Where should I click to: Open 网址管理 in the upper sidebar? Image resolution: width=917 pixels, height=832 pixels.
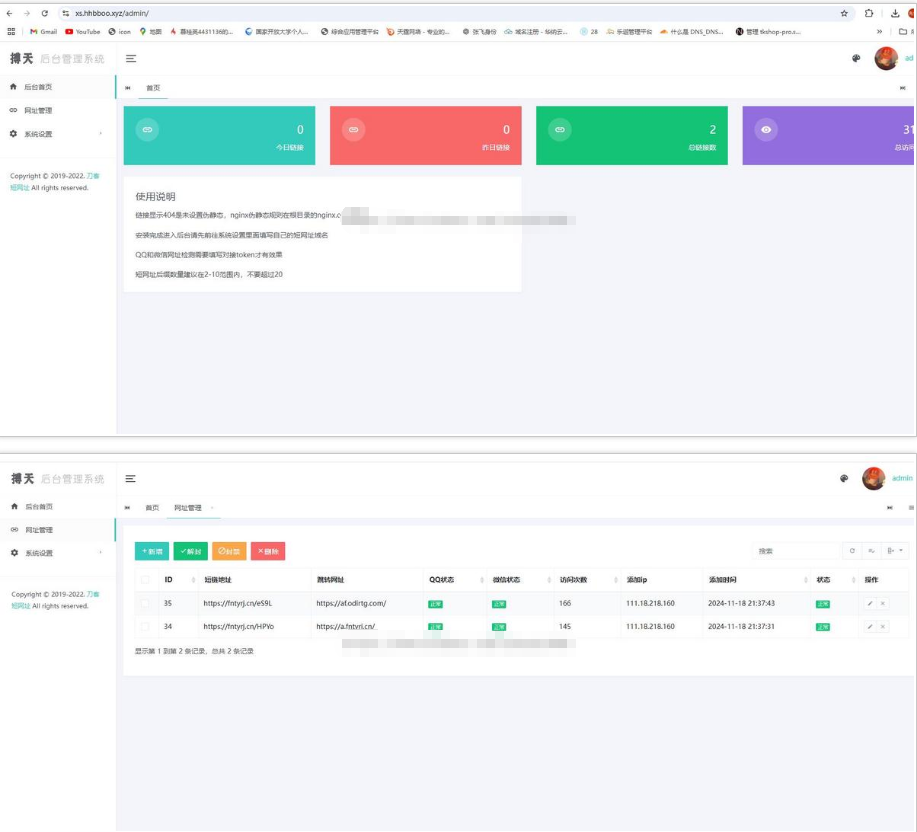[x=38, y=111]
